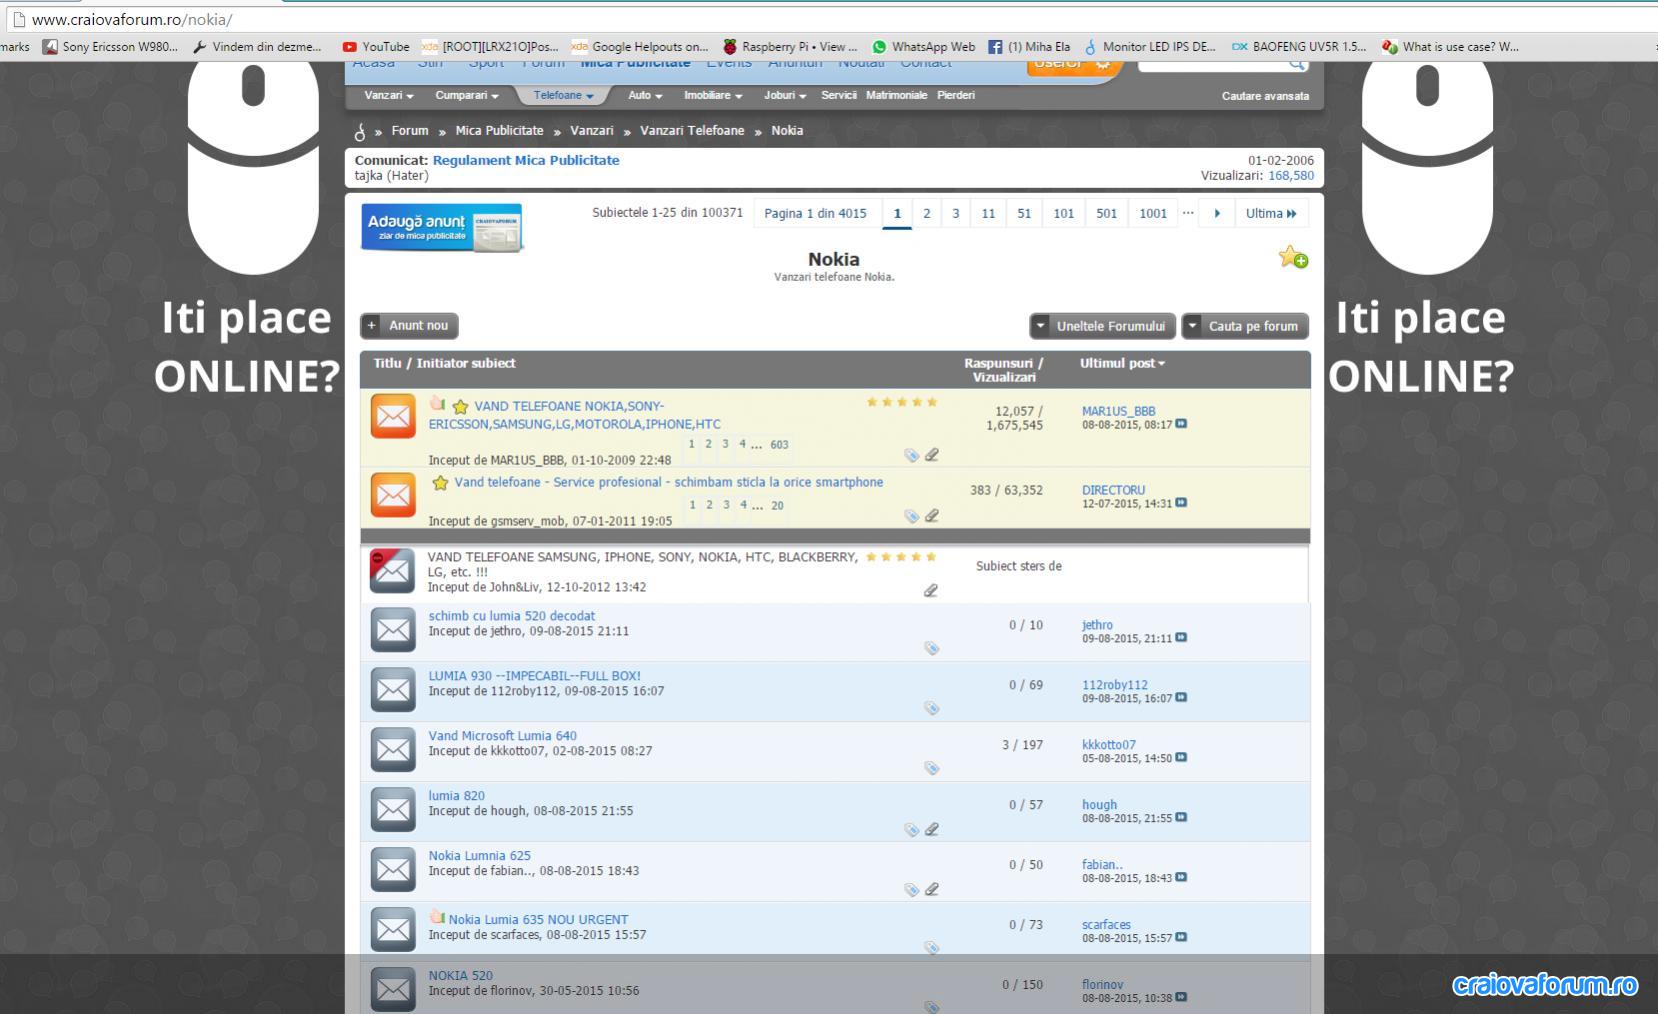This screenshot has width=1658, height=1014.
Task: Open page jump ellipsis in pagination
Action: [x=1188, y=213]
